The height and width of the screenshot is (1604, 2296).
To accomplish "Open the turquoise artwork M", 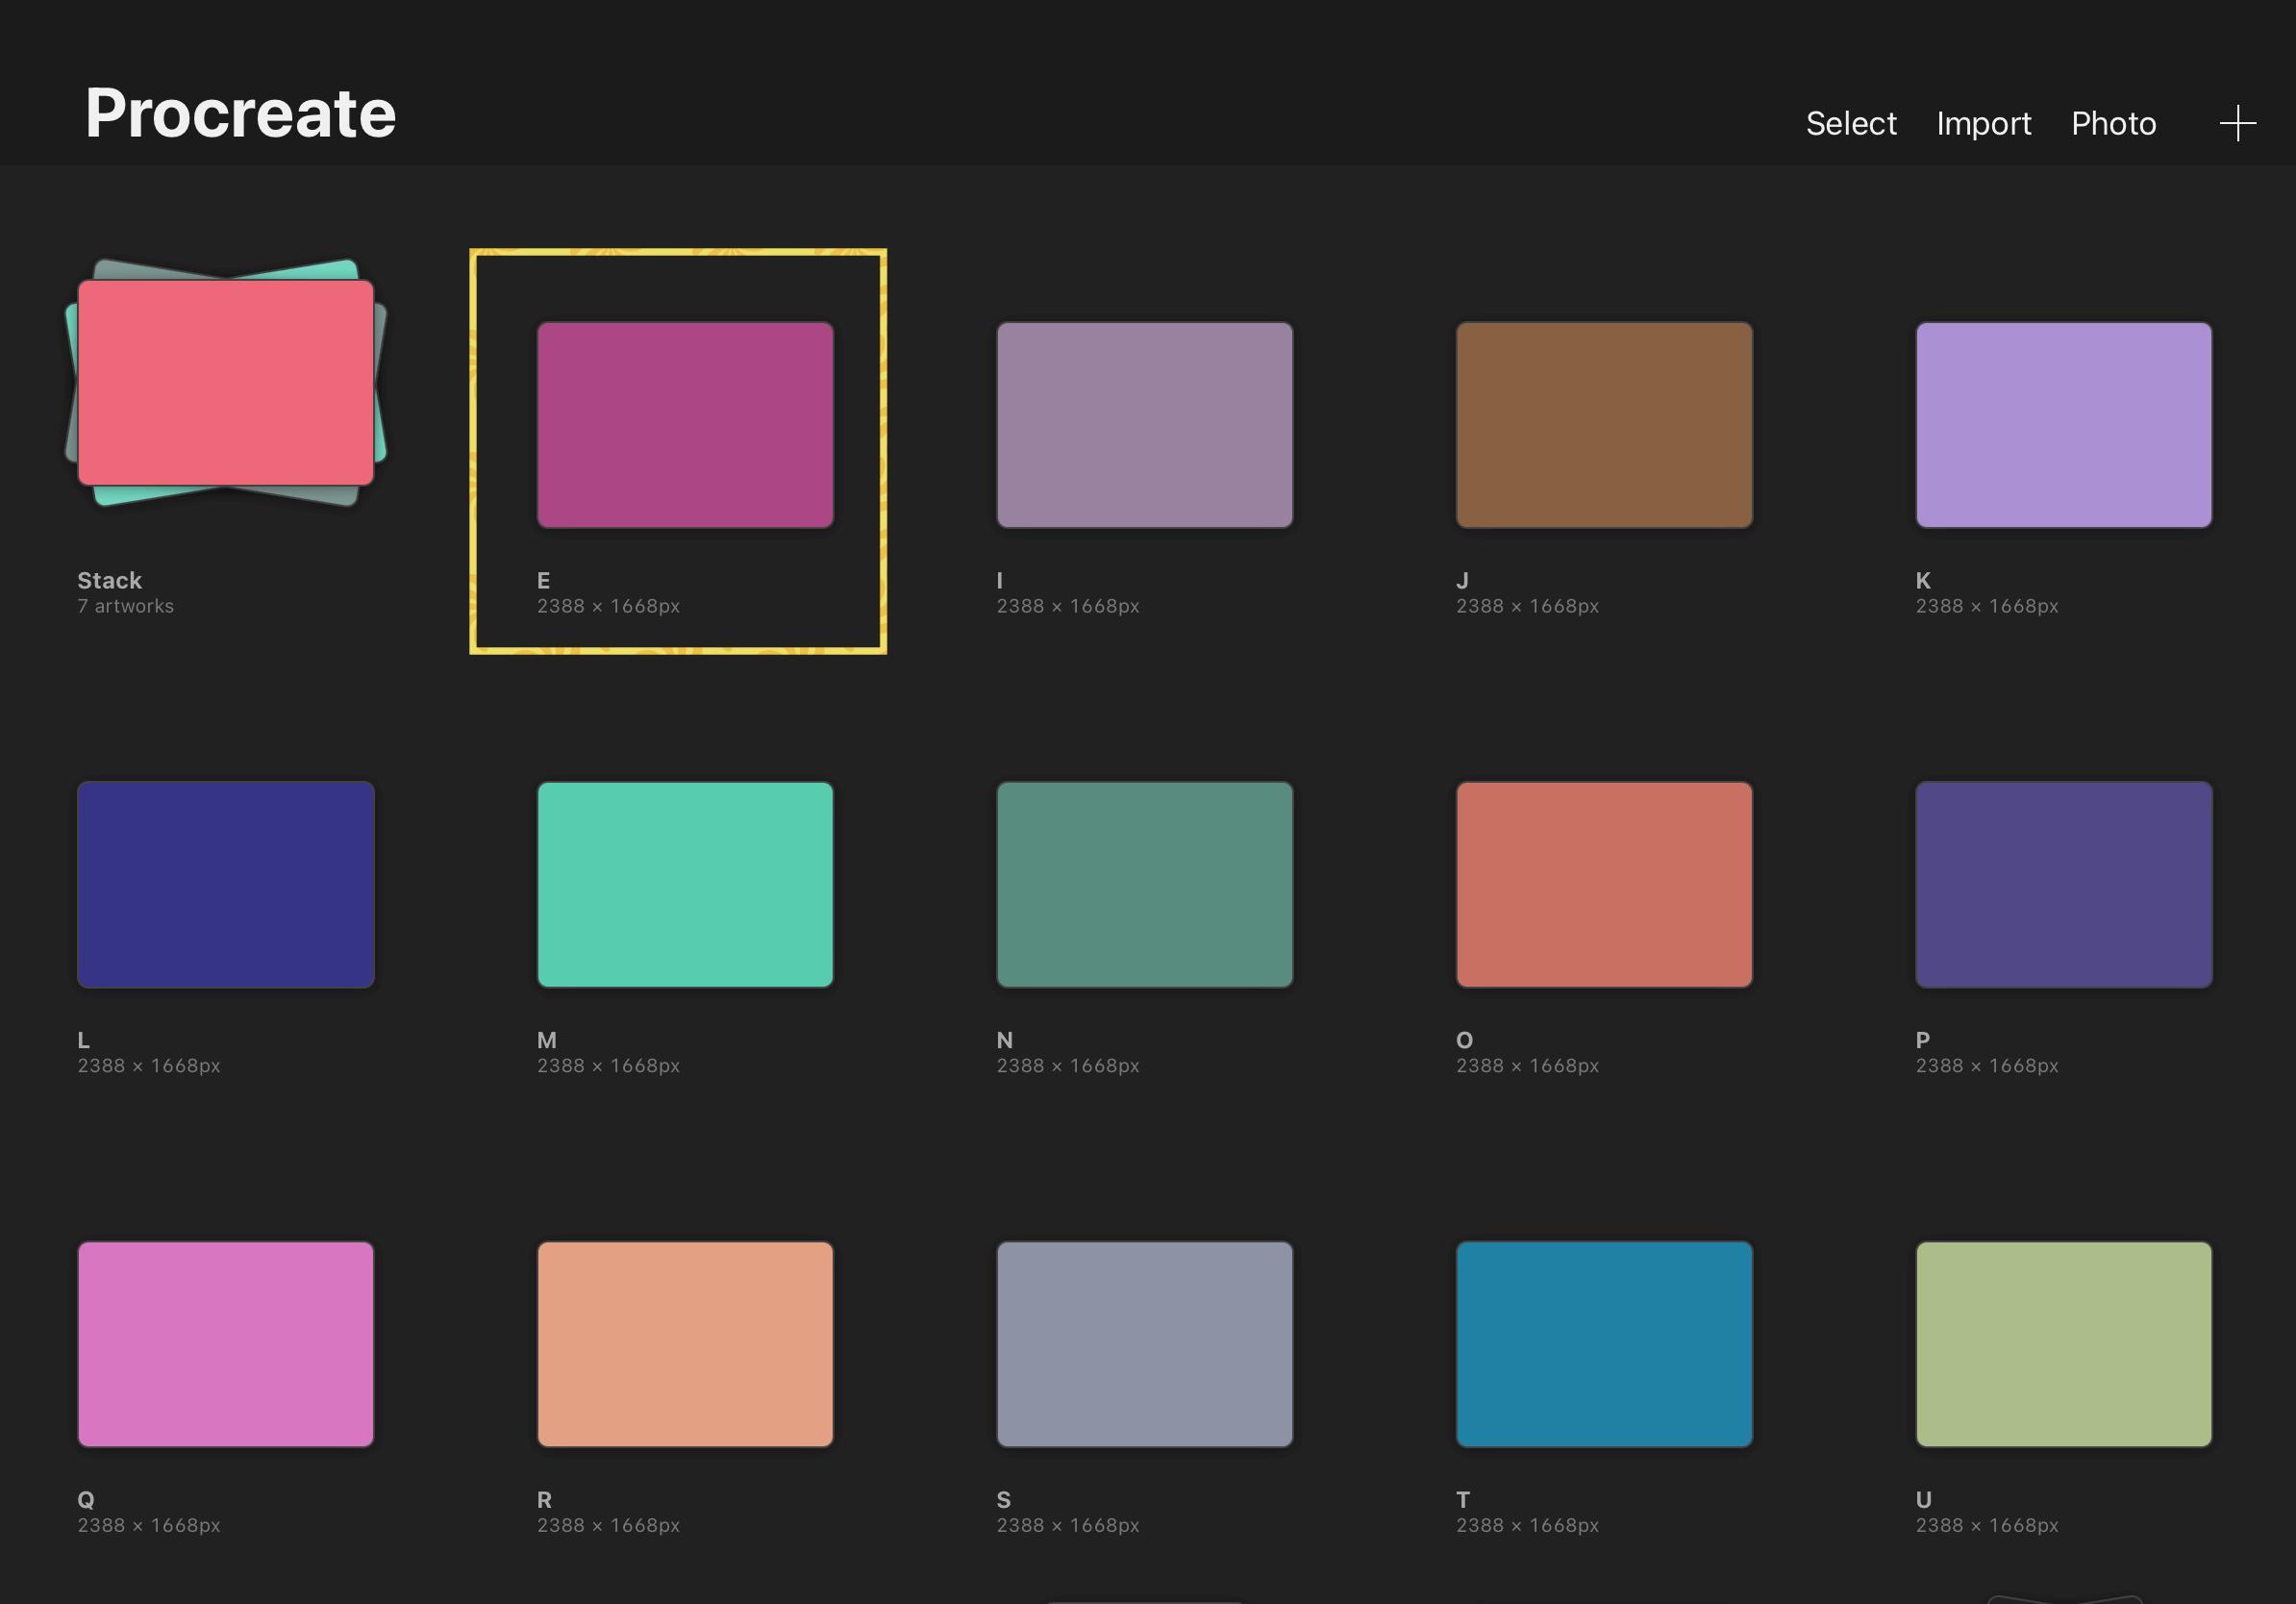I will pos(685,885).
